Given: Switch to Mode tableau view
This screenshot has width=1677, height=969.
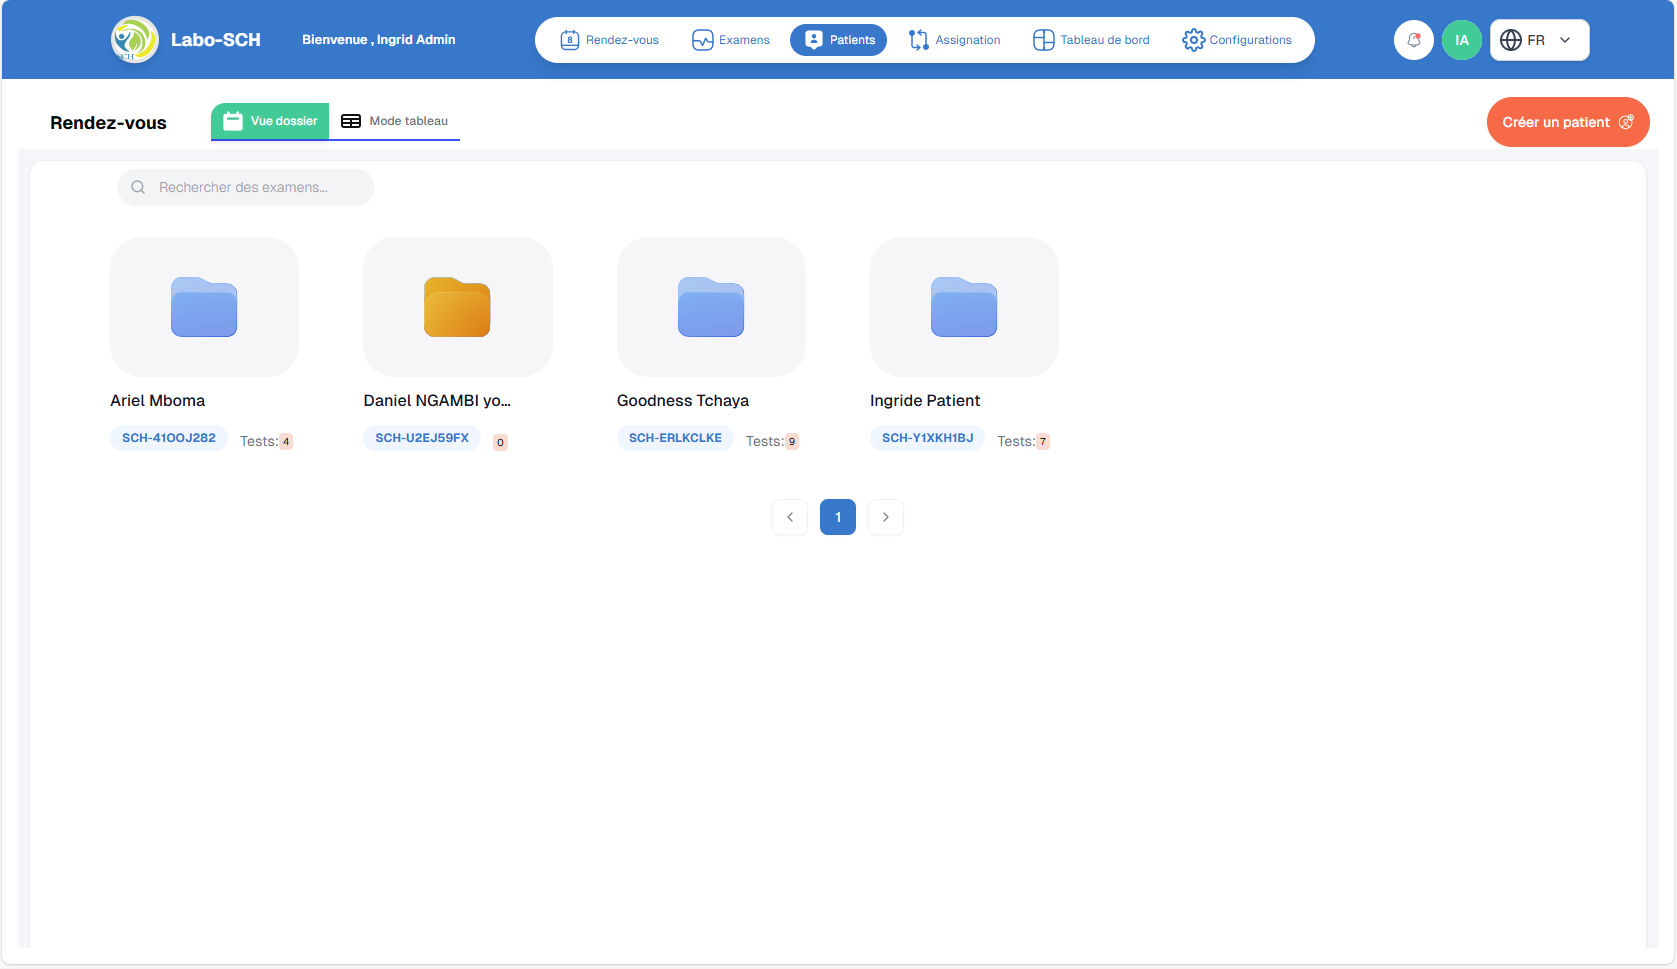Looking at the screenshot, I should [395, 121].
